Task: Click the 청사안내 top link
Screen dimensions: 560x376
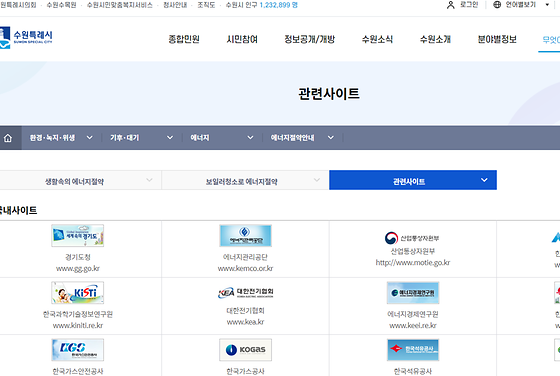Action: click(x=175, y=5)
